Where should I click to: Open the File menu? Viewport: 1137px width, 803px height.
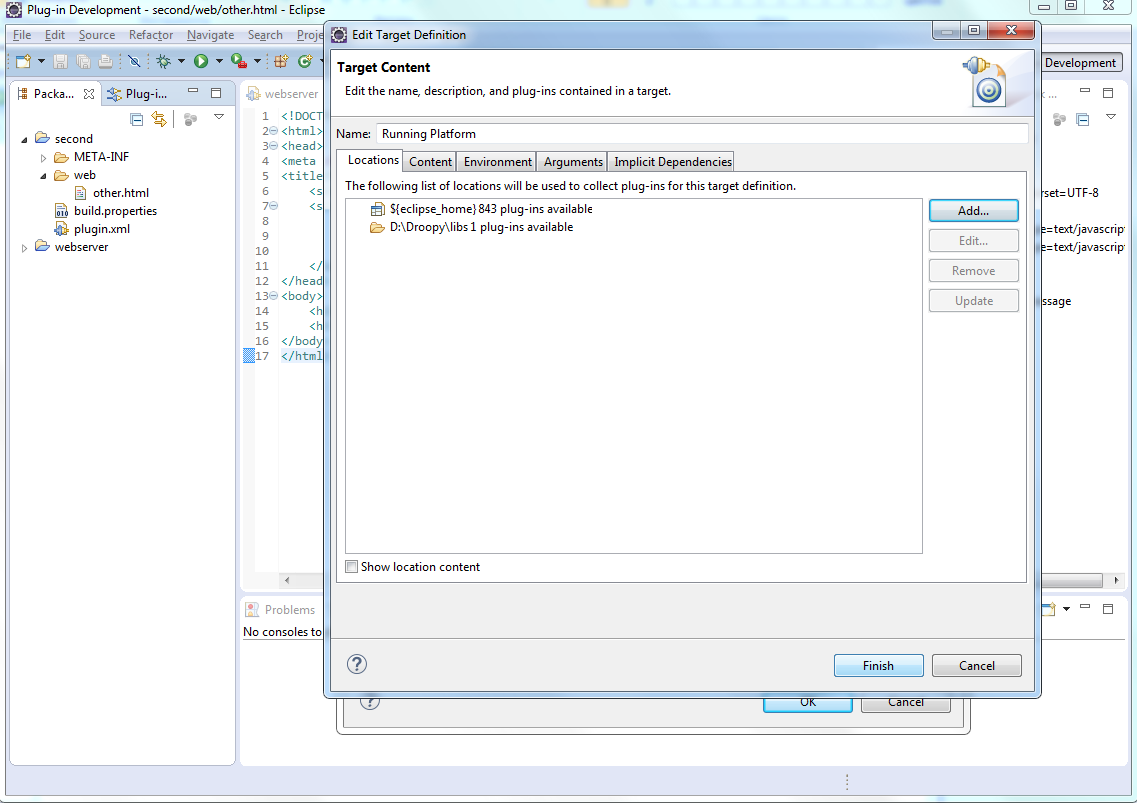click(22, 35)
